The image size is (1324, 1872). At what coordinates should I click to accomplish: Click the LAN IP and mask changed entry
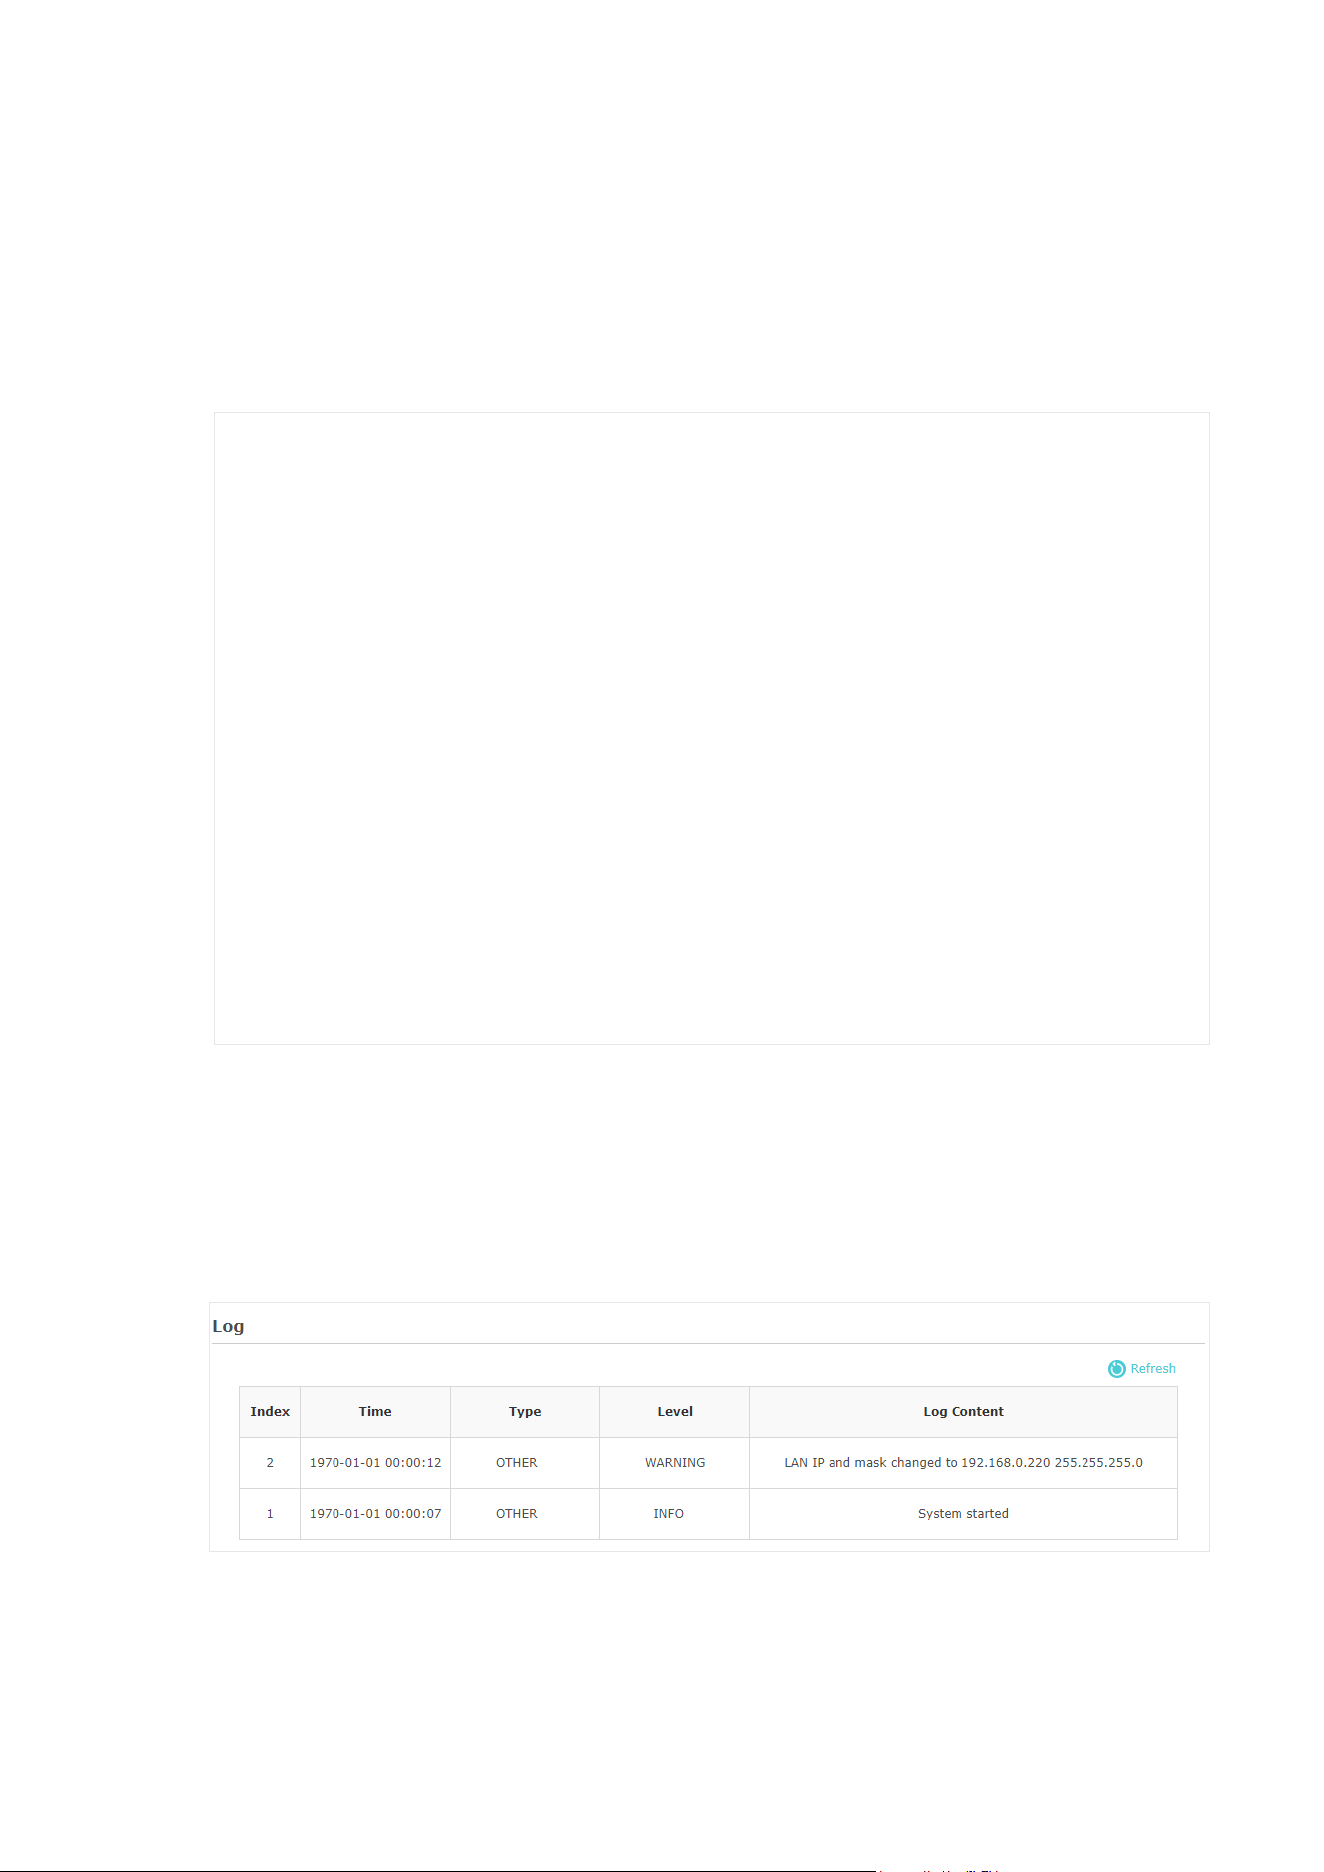click(963, 1463)
